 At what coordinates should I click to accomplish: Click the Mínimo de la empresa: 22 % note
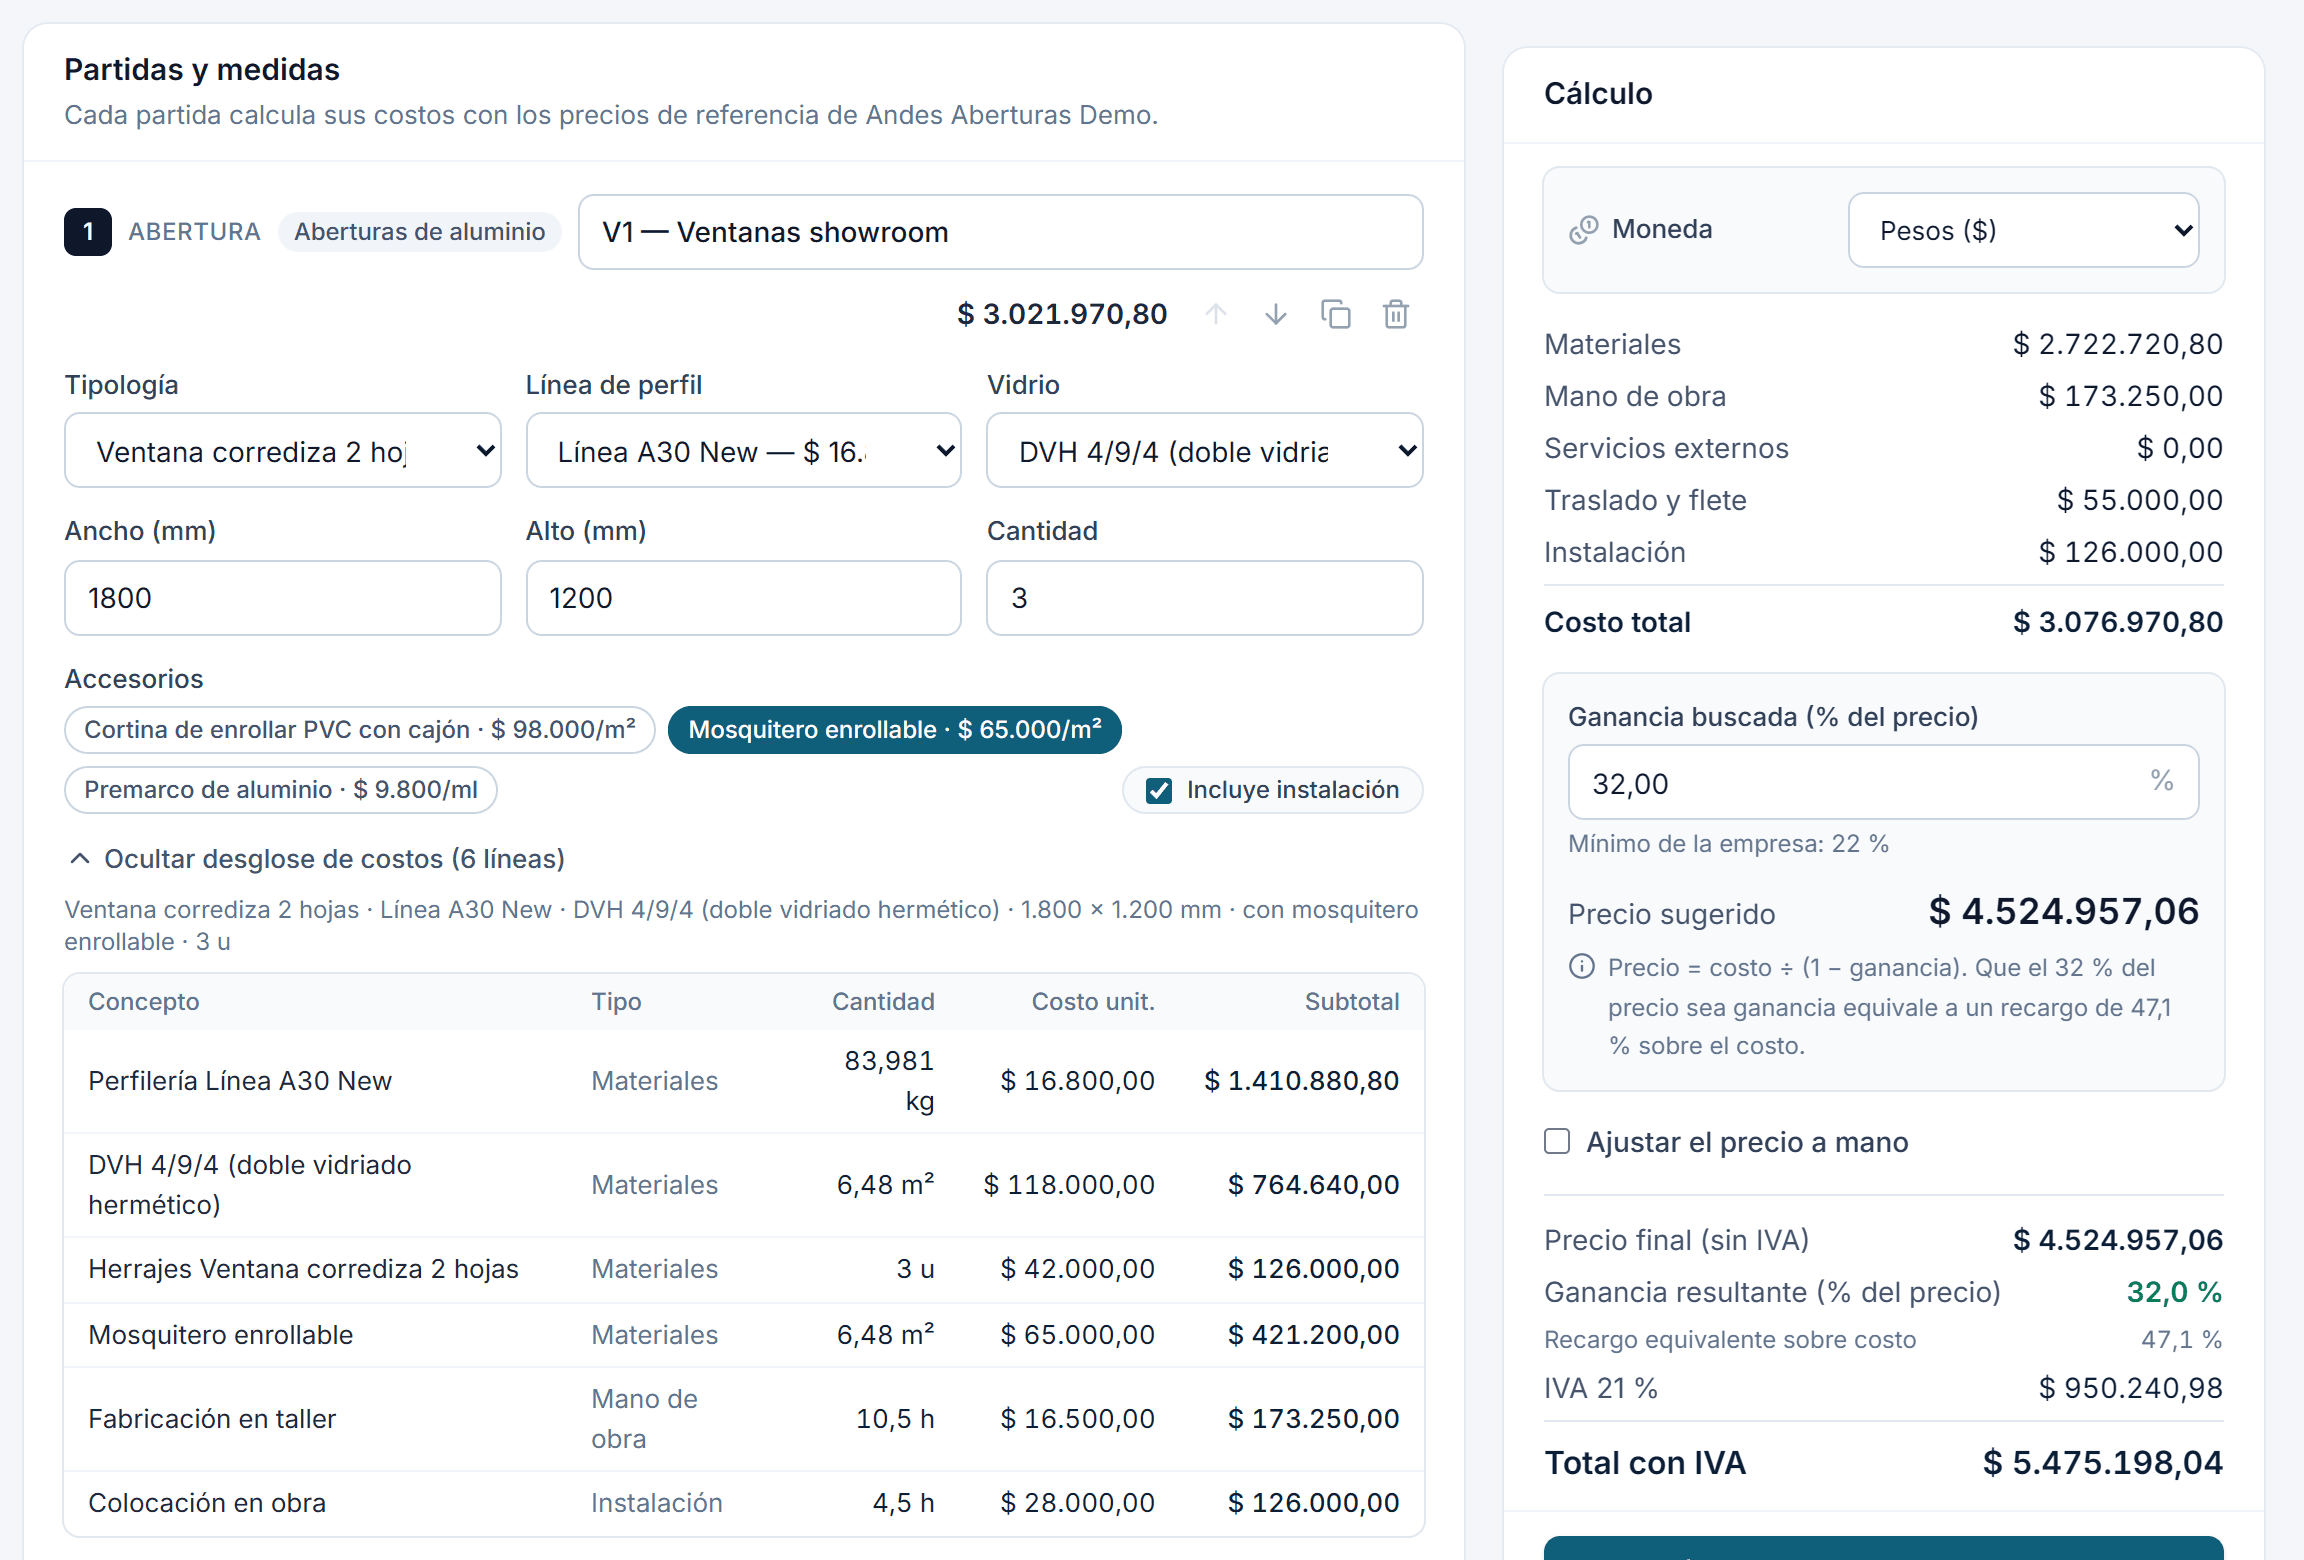1728,844
